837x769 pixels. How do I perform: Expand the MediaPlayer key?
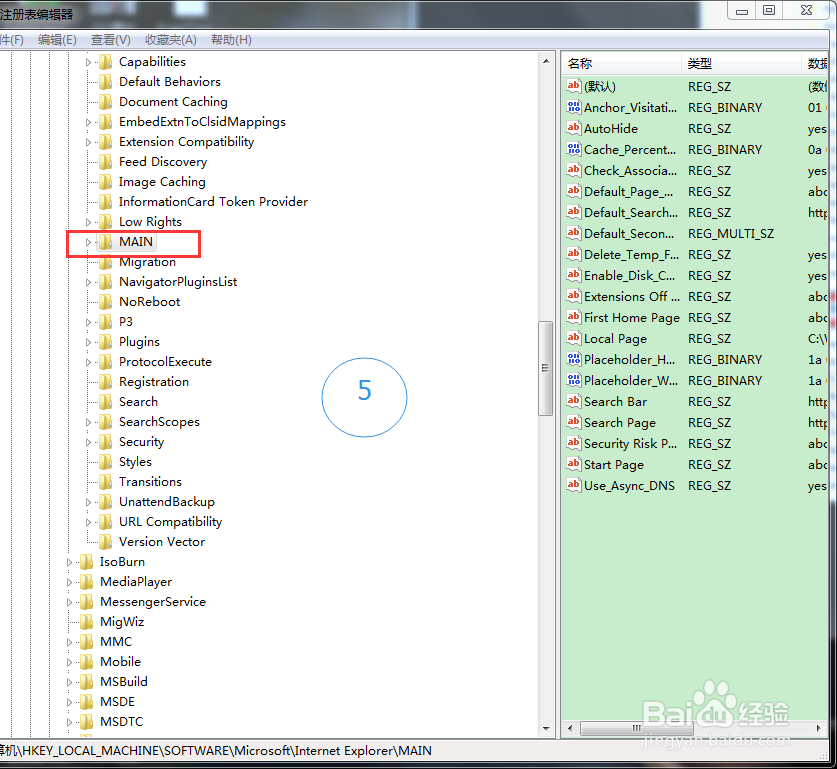[69, 582]
